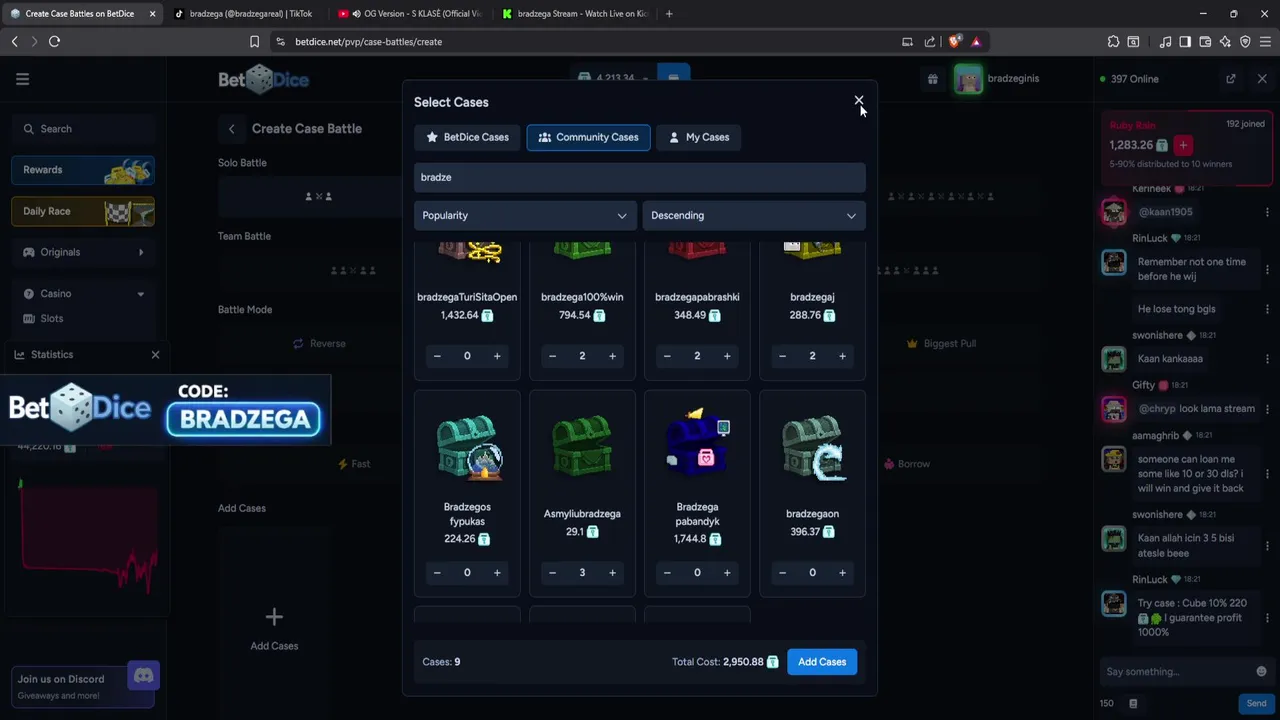The width and height of the screenshot is (1280, 720).
Task: Click the case search field containing bradze
Action: click(639, 177)
